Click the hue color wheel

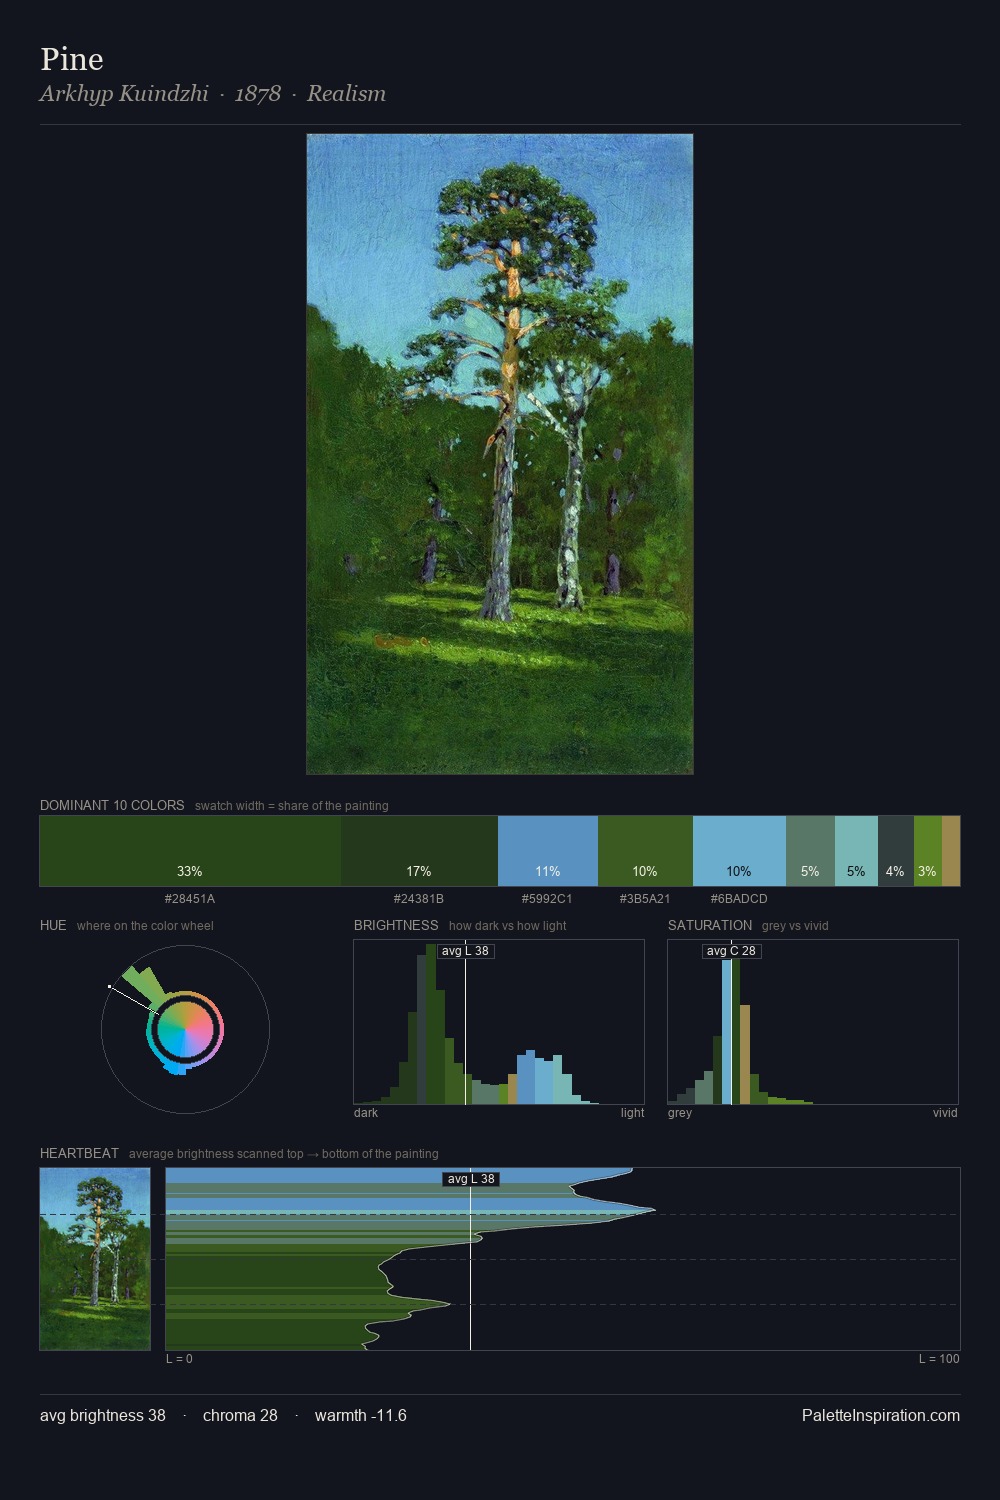[x=185, y=1030]
